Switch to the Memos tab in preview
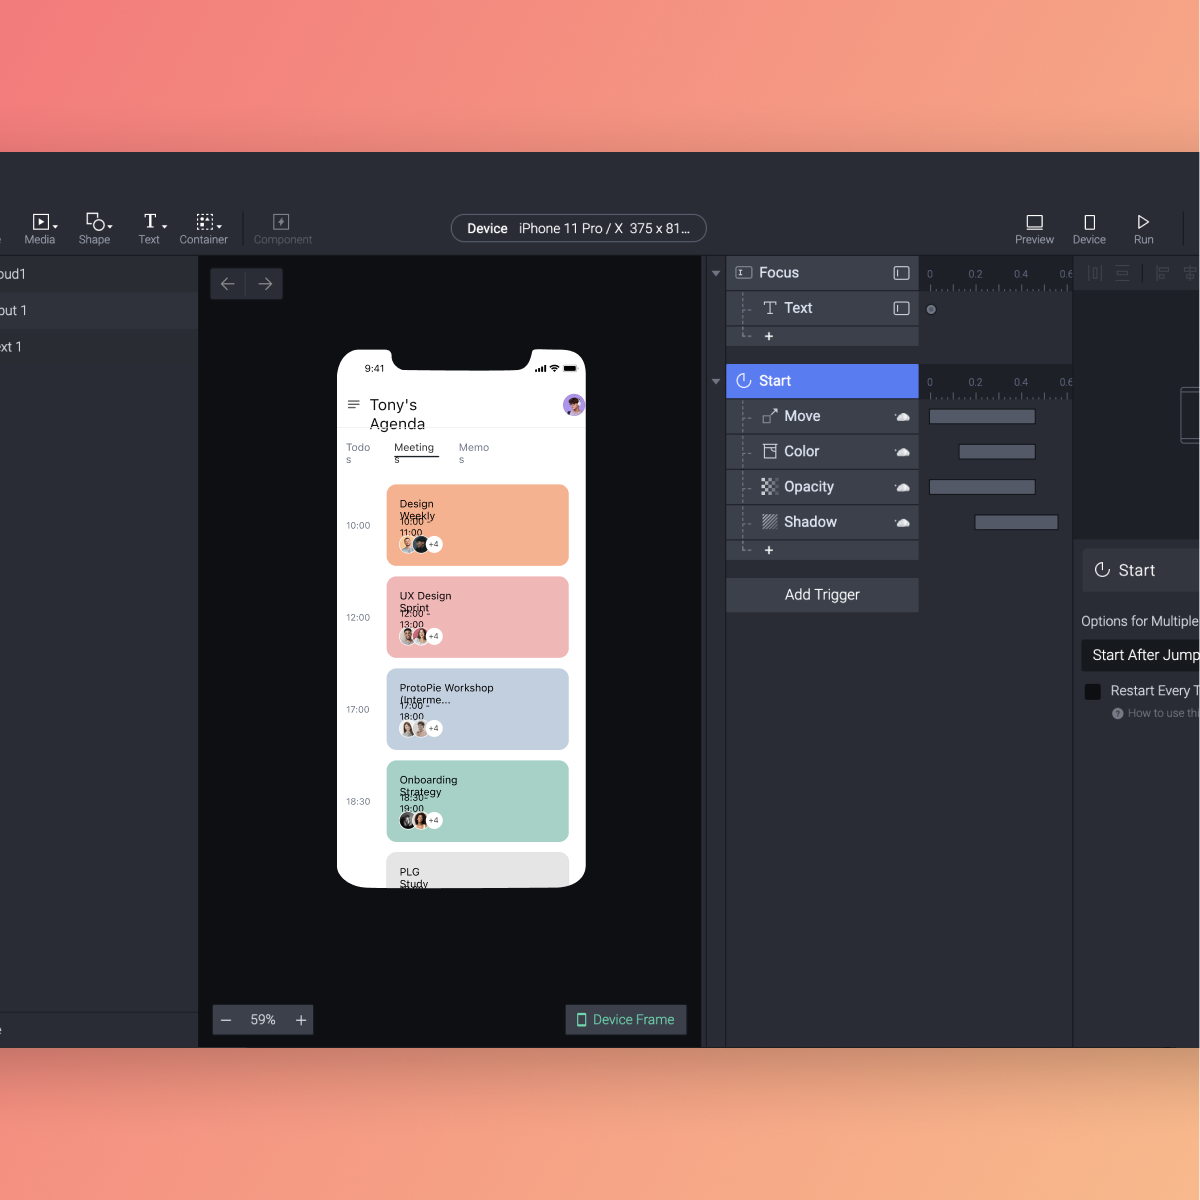The height and width of the screenshot is (1200, 1200). click(474, 453)
